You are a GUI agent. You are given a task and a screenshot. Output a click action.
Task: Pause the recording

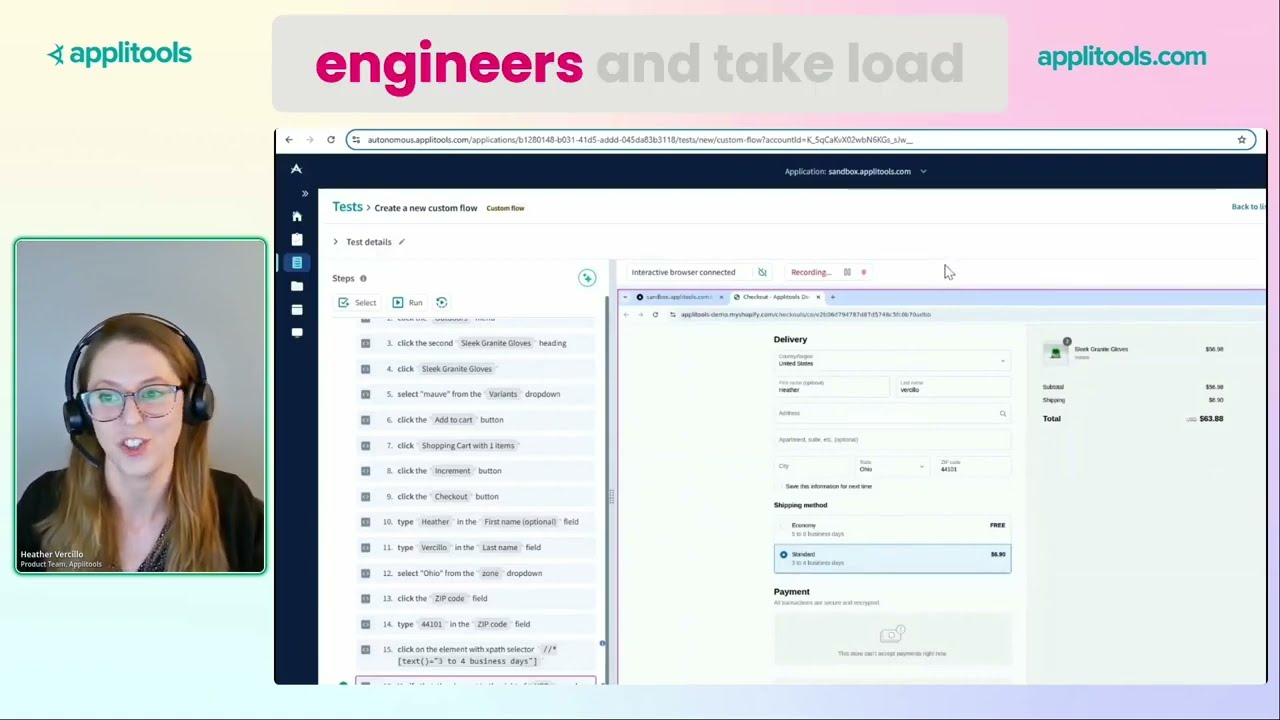point(847,272)
